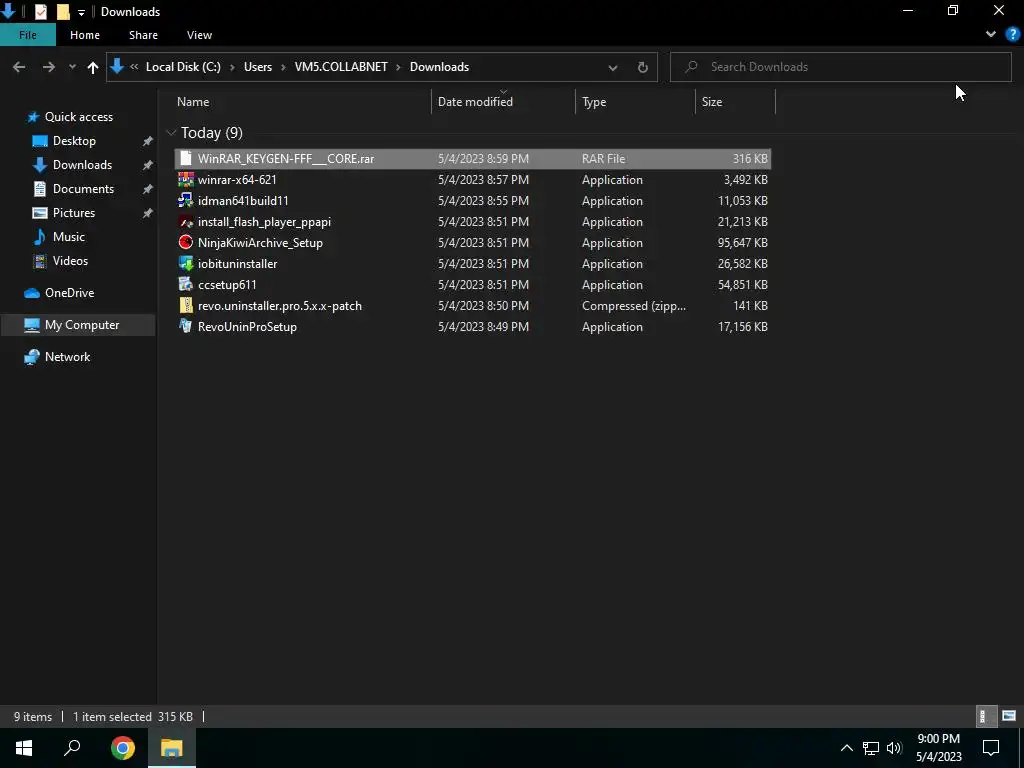Open Customize Quick Access Toolbar dropdown
This screenshot has height=768, width=1024.
81,12
